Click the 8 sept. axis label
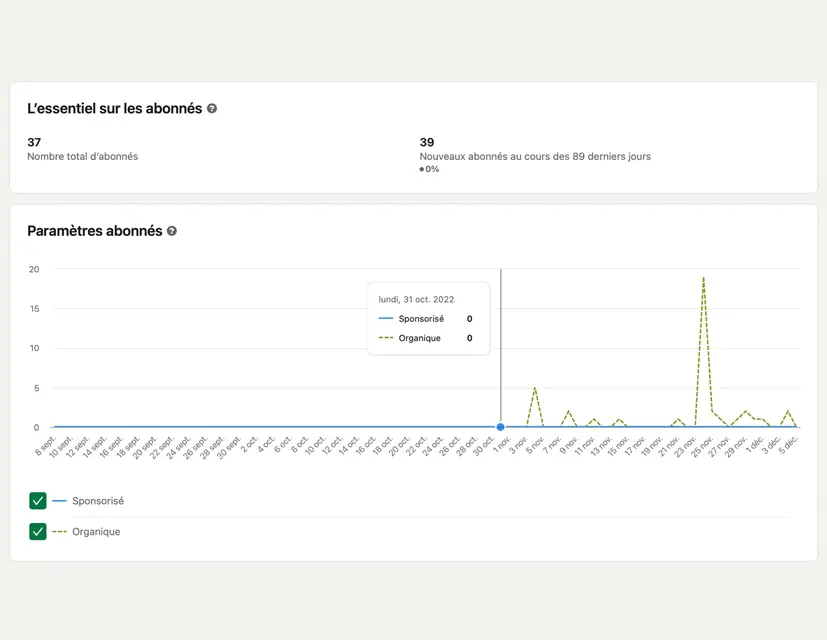 click(x=45, y=446)
